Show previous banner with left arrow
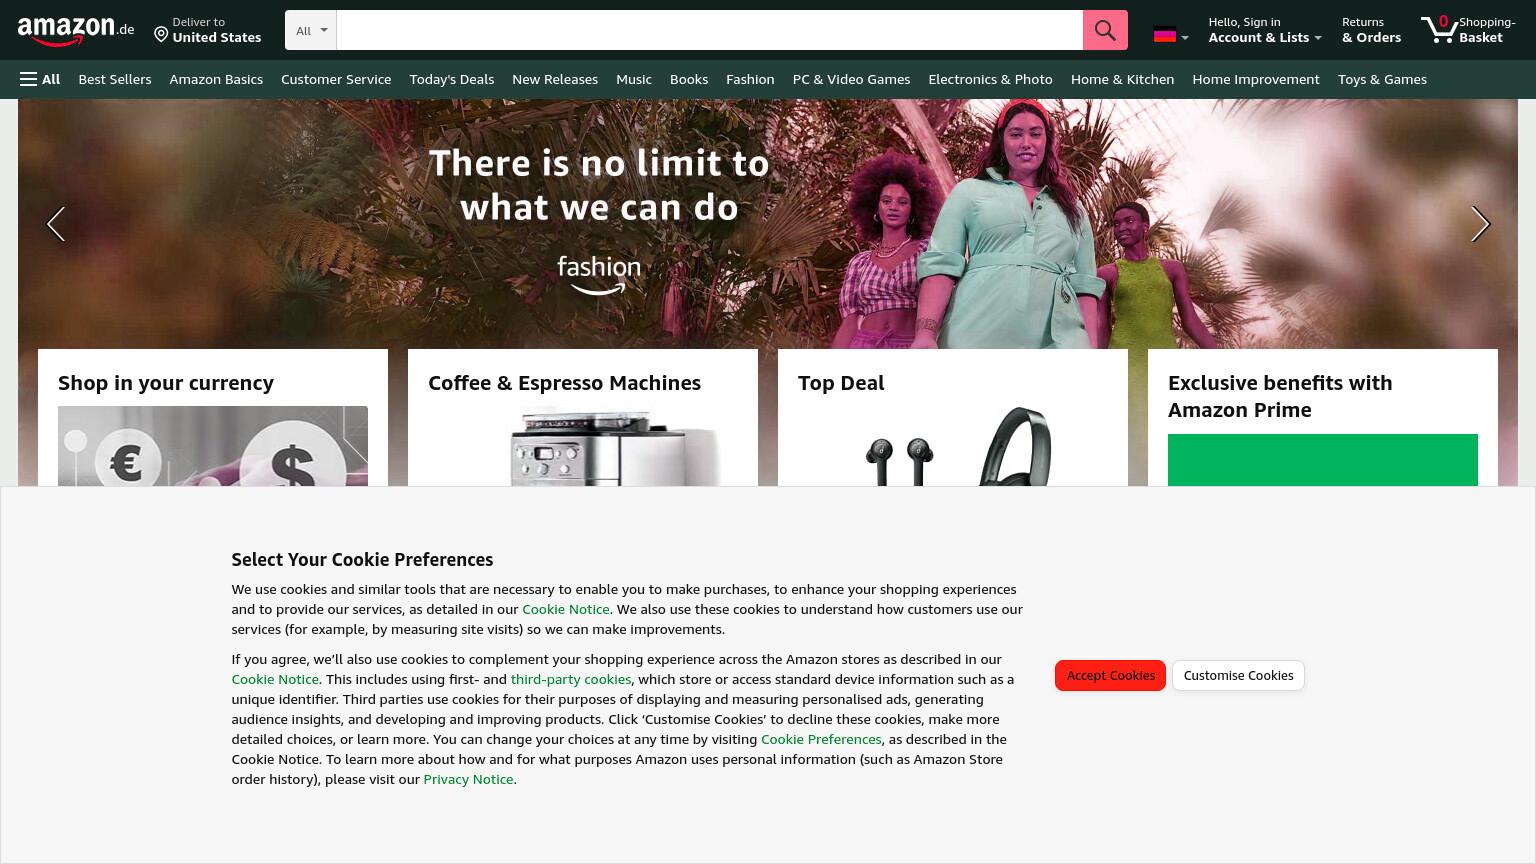1536x864 pixels. (56, 224)
